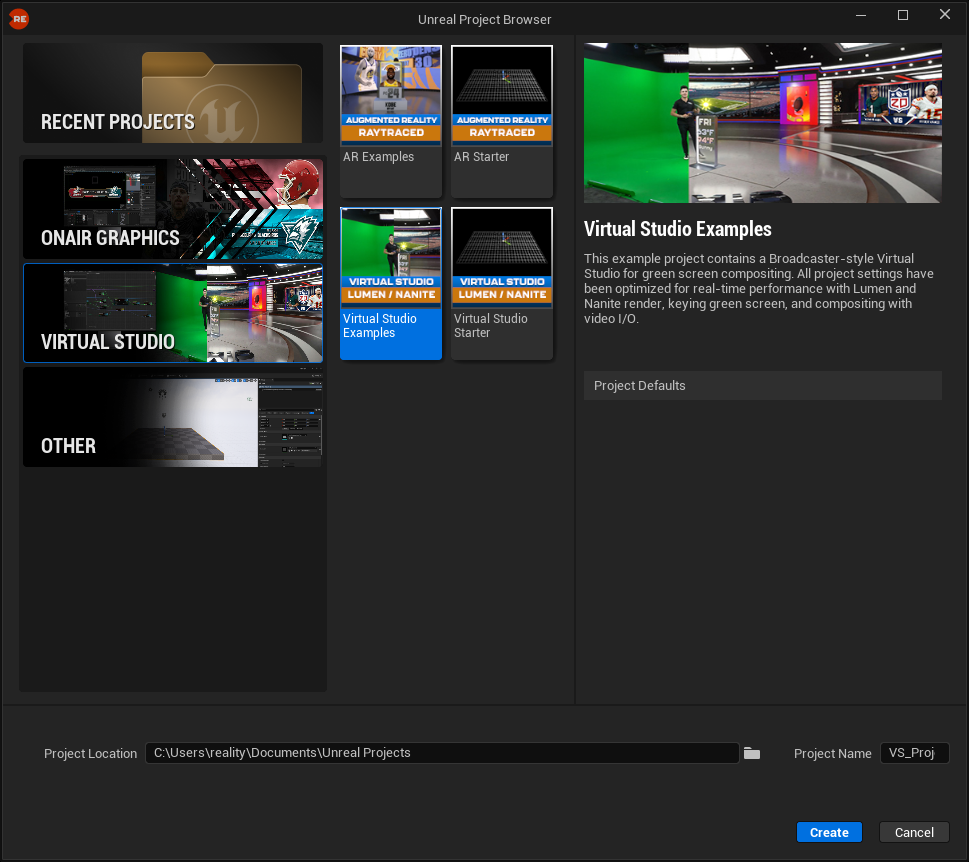The image size is (969, 862).
Task: Click the large template preview image
Action: [x=762, y=123]
